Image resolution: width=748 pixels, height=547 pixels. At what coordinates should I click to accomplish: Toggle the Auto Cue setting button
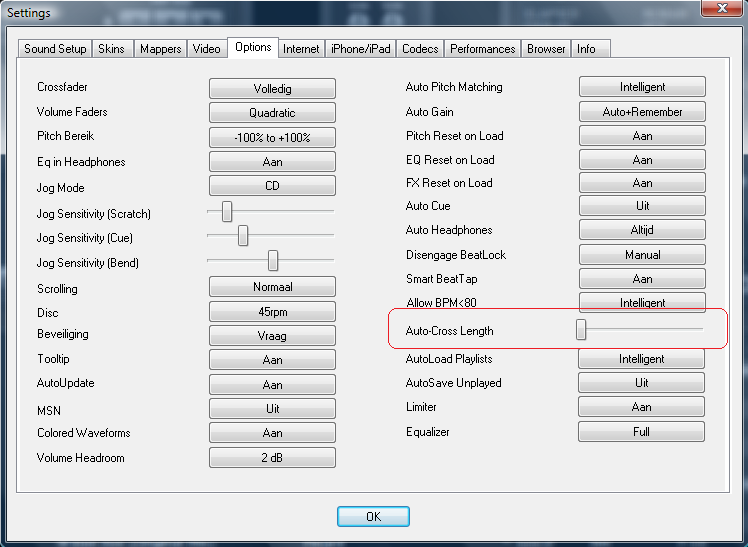(642, 206)
